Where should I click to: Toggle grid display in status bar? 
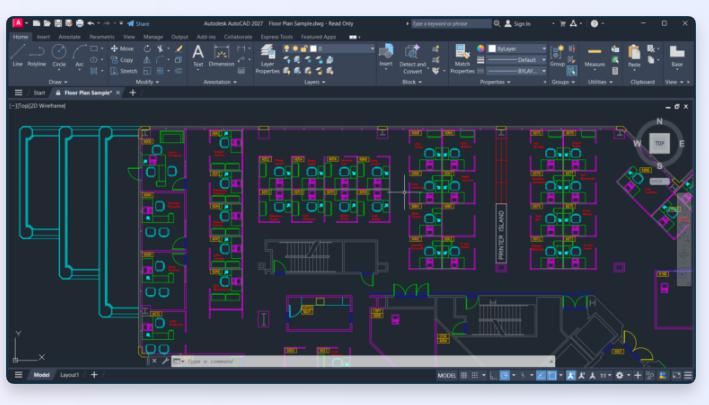click(464, 375)
